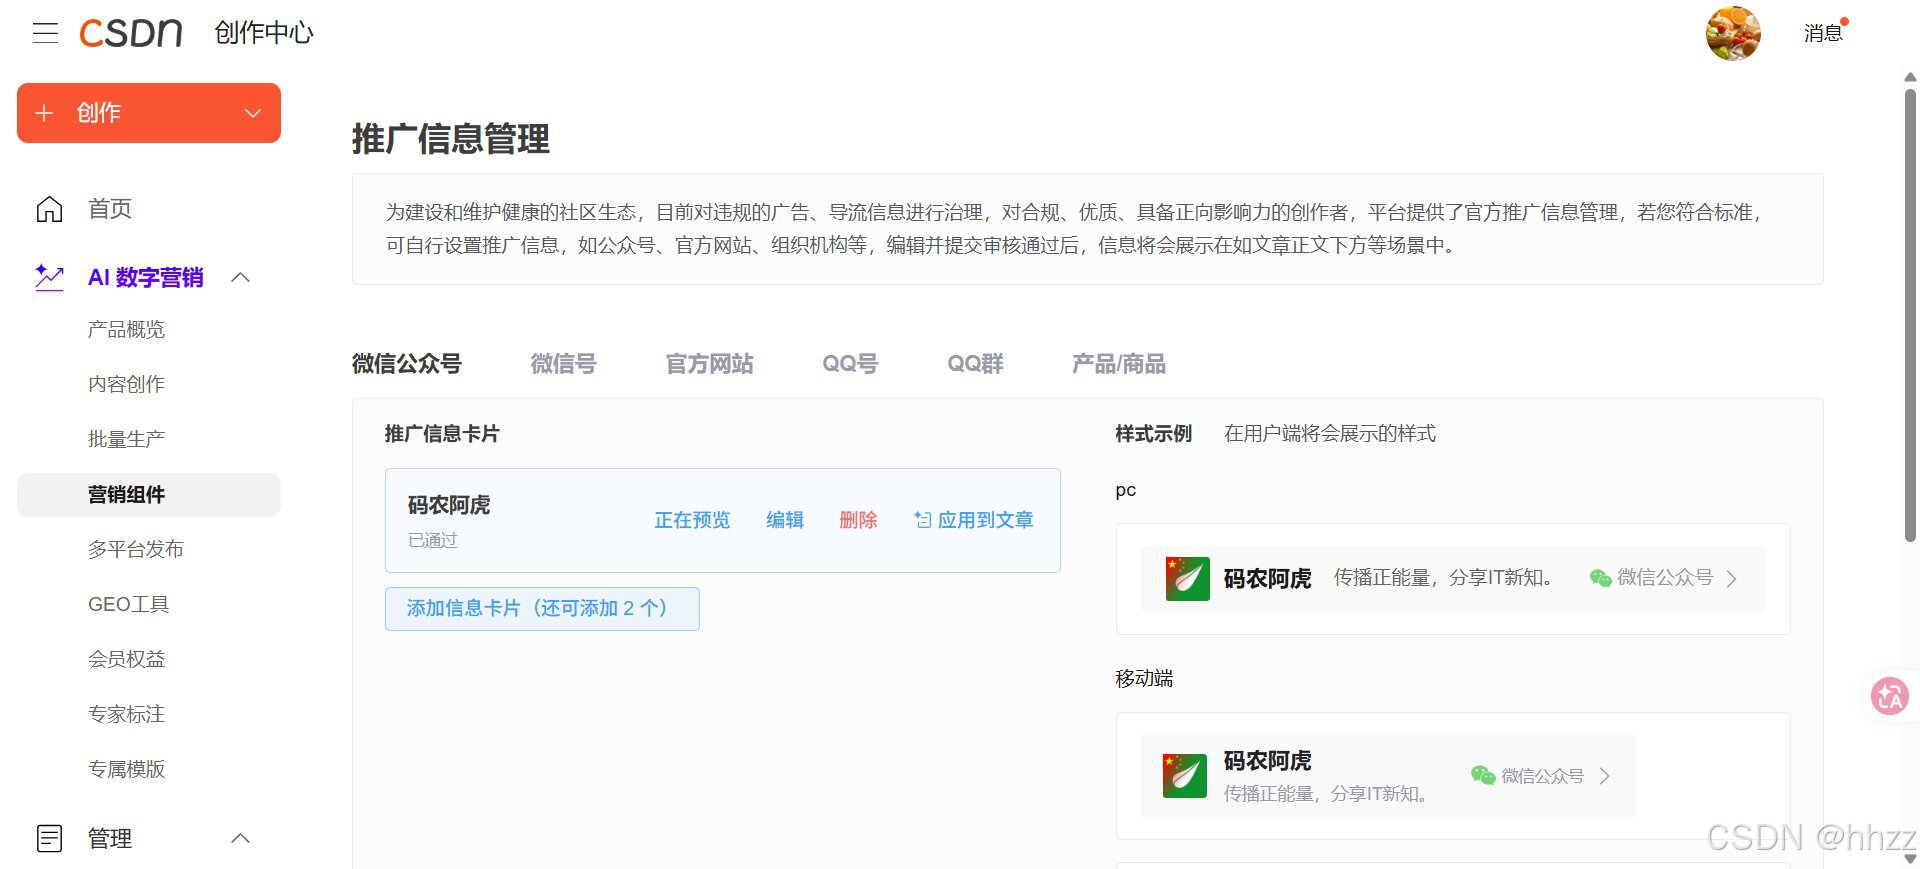
Task: Open 会员权益 in sidebar
Action: (x=126, y=659)
